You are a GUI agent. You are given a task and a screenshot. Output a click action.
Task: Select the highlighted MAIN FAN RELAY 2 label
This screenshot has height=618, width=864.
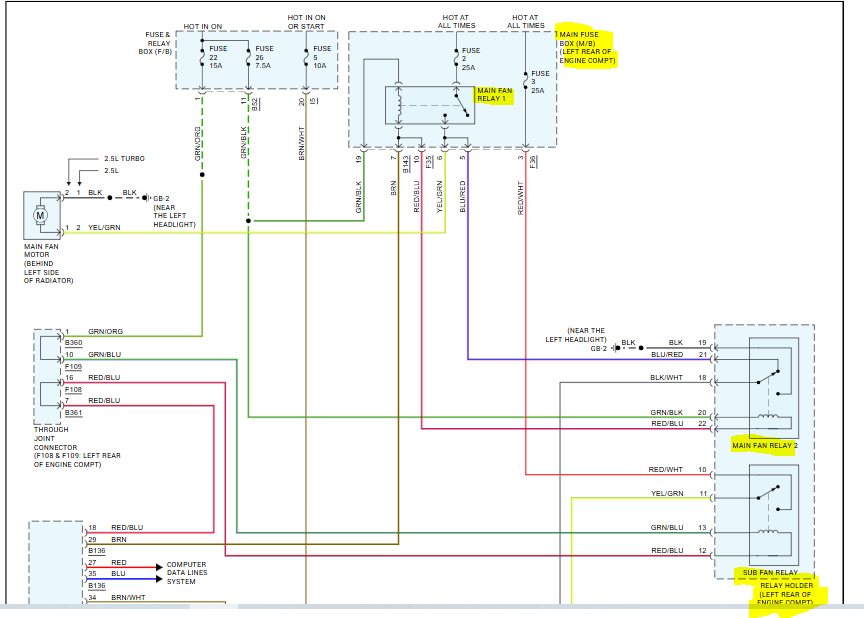click(x=765, y=446)
